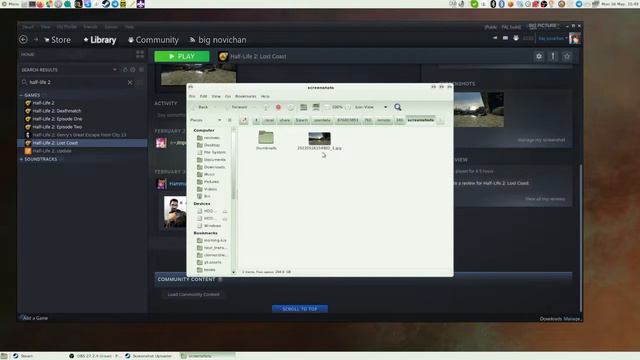Open the Store tab in Steam
The width and height of the screenshot is (640, 360).
pyautogui.click(x=58, y=40)
